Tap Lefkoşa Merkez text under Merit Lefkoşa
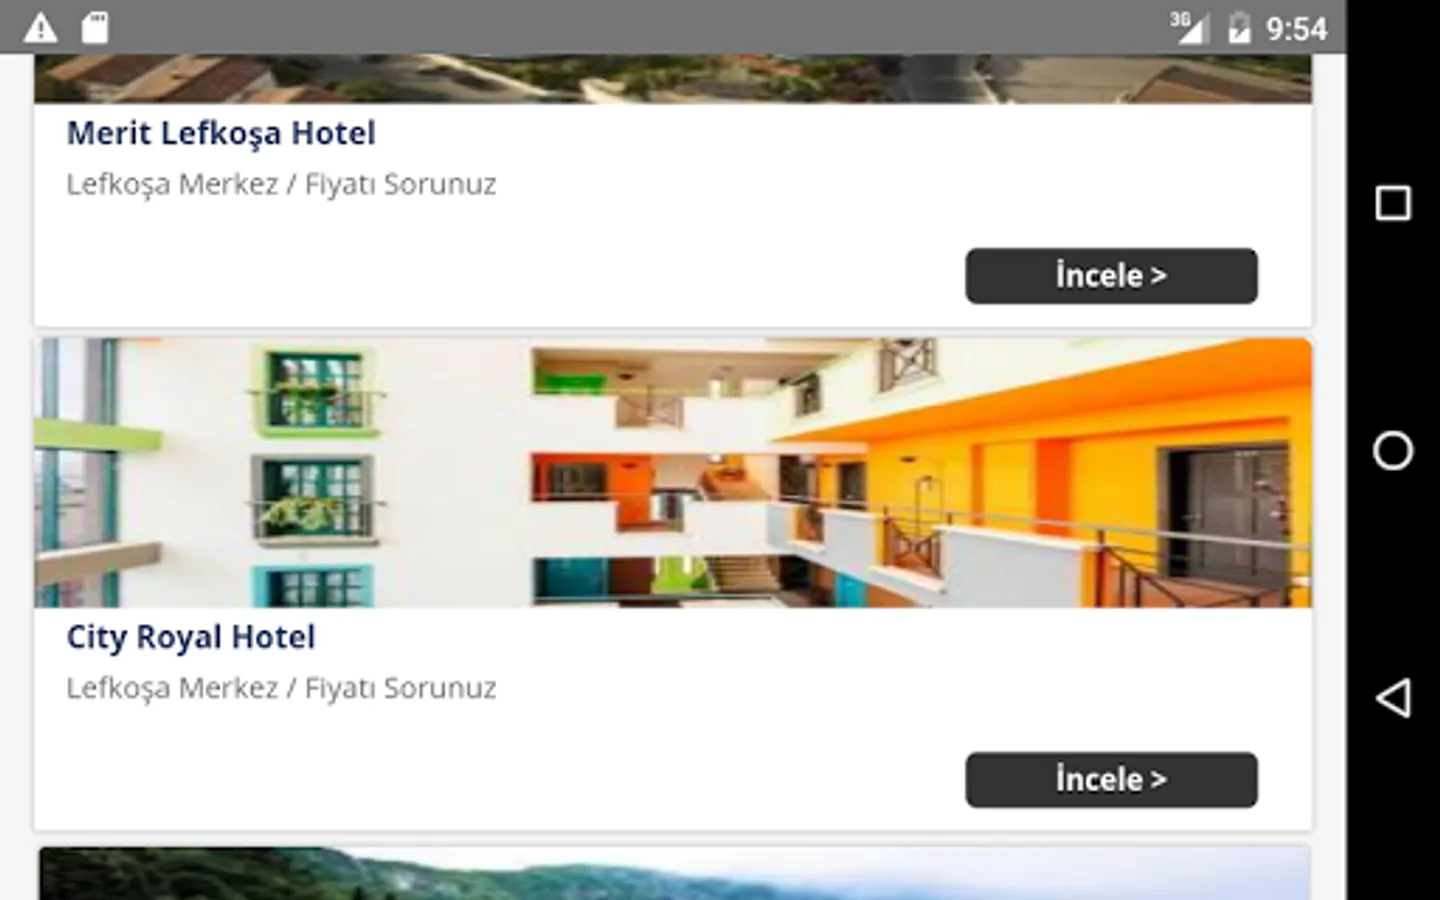 [x=172, y=185]
